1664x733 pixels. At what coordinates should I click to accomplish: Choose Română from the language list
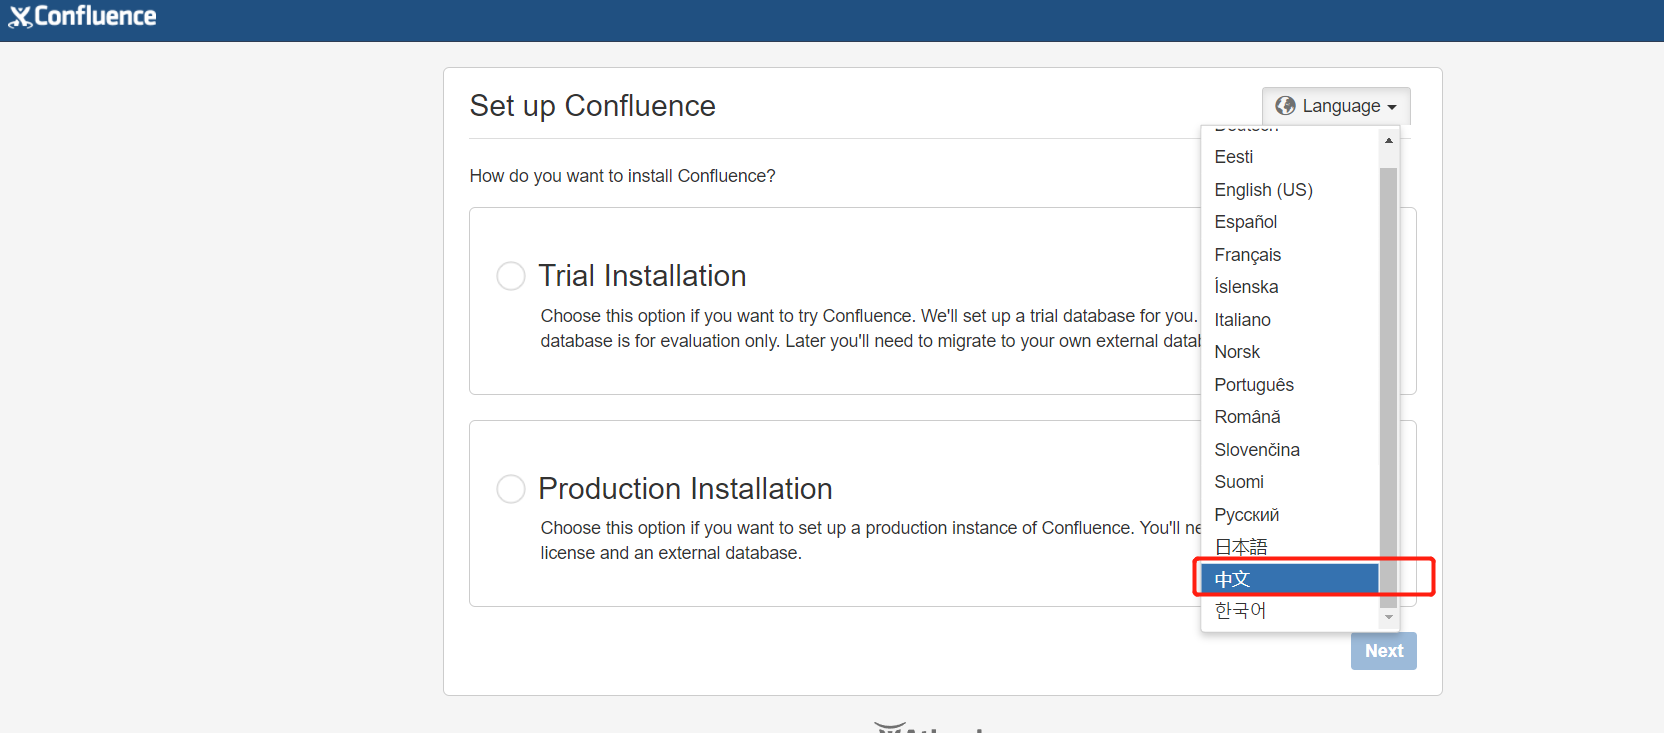click(x=1290, y=417)
